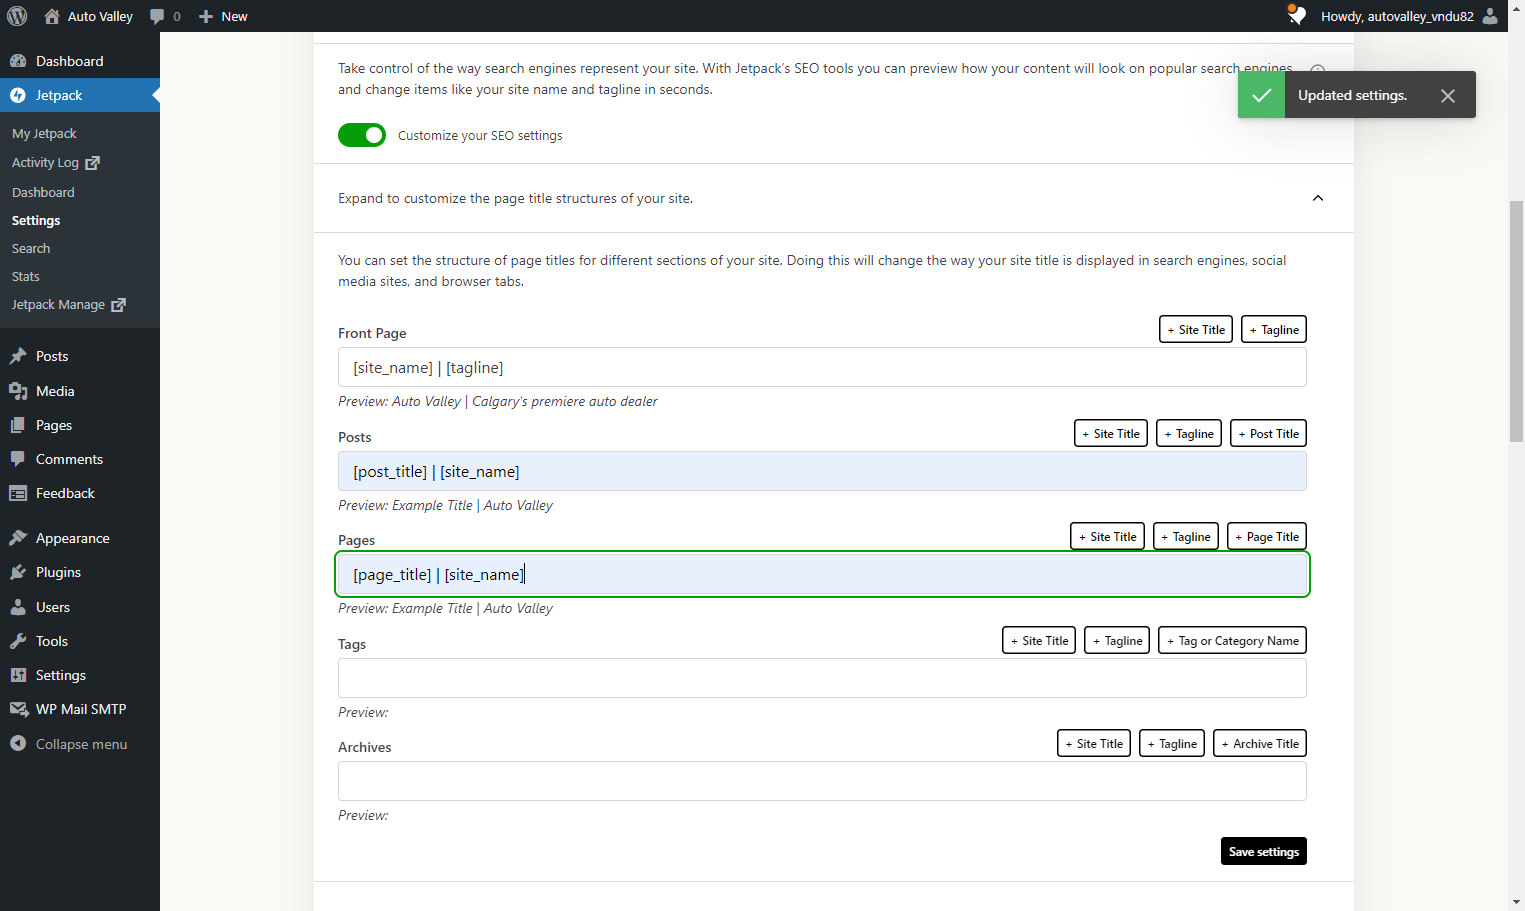The width and height of the screenshot is (1525, 911).
Task: Toggle Customize your SEO settings switch
Action: point(362,135)
